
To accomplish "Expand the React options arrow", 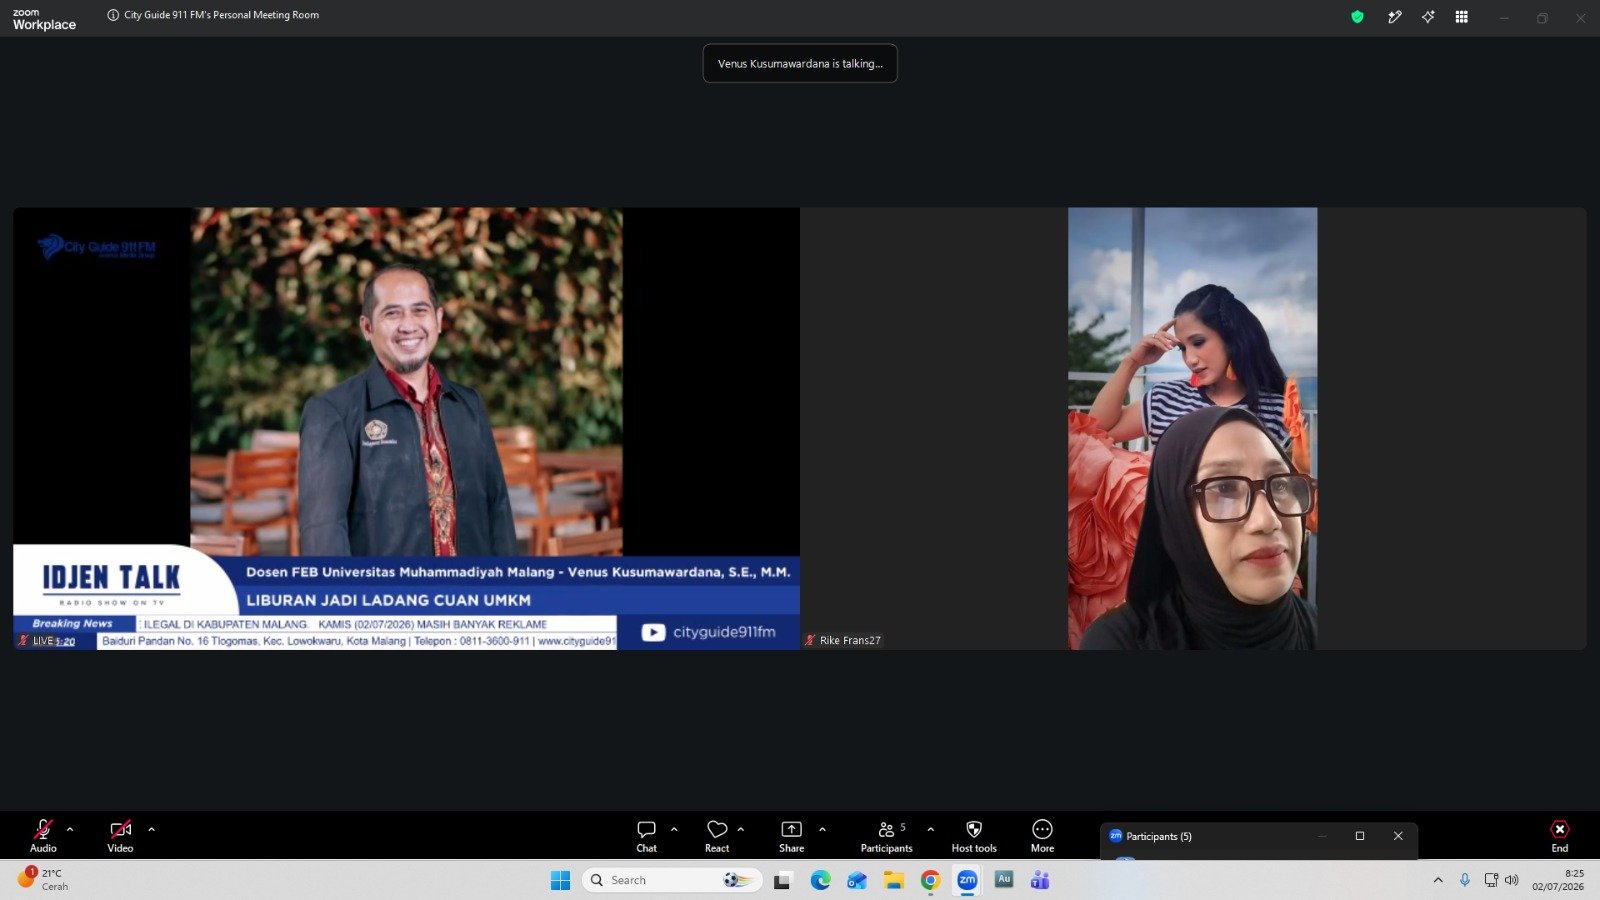I will pyautogui.click(x=741, y=829).
